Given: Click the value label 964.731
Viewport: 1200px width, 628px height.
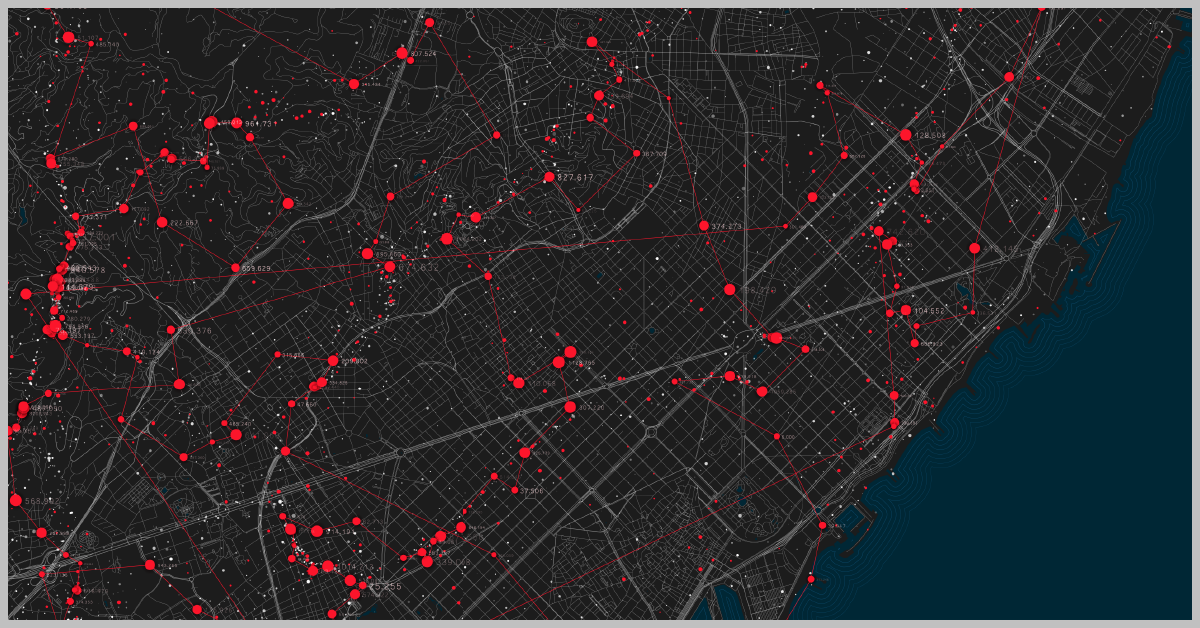Looking at the screenshot, I should coord(258,123).
